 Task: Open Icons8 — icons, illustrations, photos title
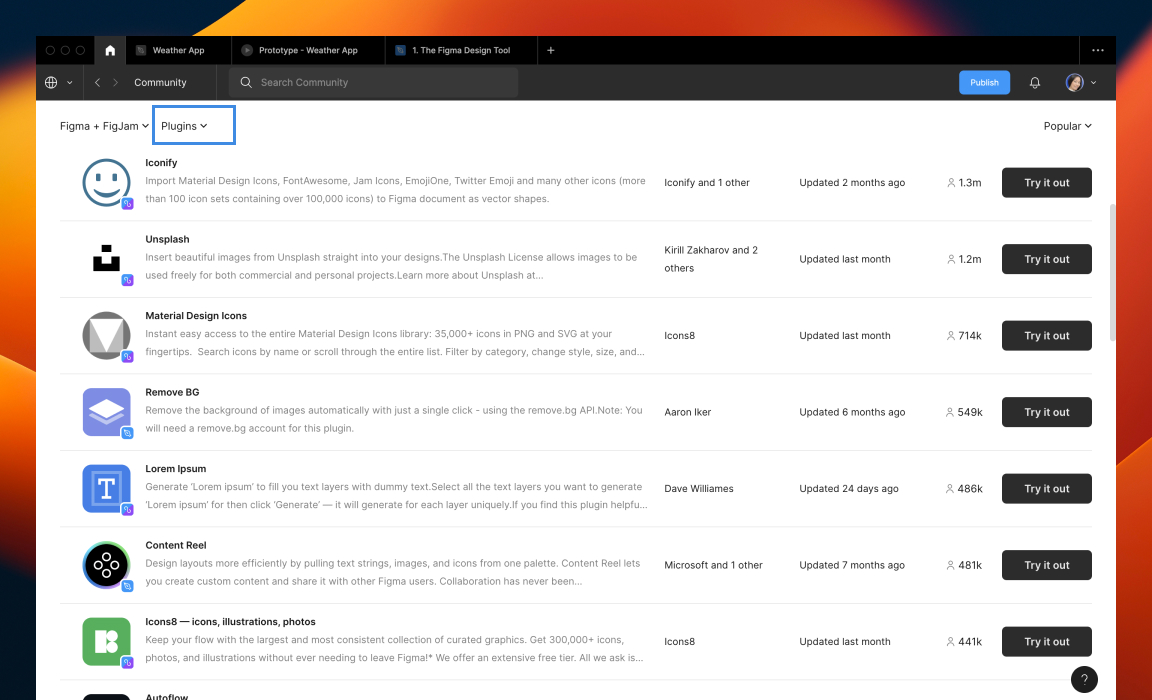(230, 621)
